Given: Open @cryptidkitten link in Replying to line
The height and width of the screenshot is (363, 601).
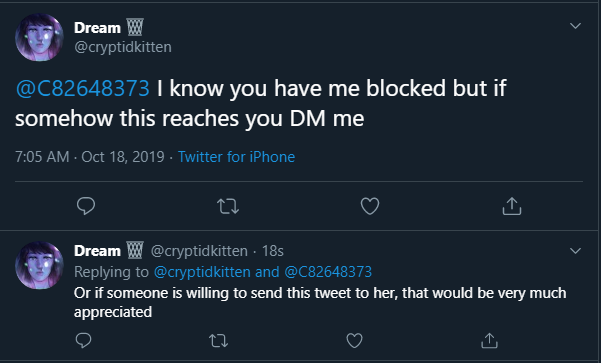Looking at the screenshot, I should click(202, 272).
